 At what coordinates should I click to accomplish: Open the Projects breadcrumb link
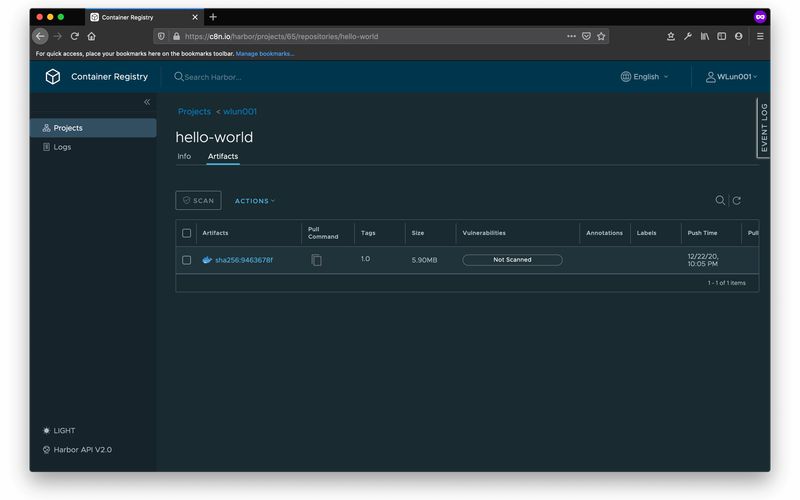[x=194, y=111]
